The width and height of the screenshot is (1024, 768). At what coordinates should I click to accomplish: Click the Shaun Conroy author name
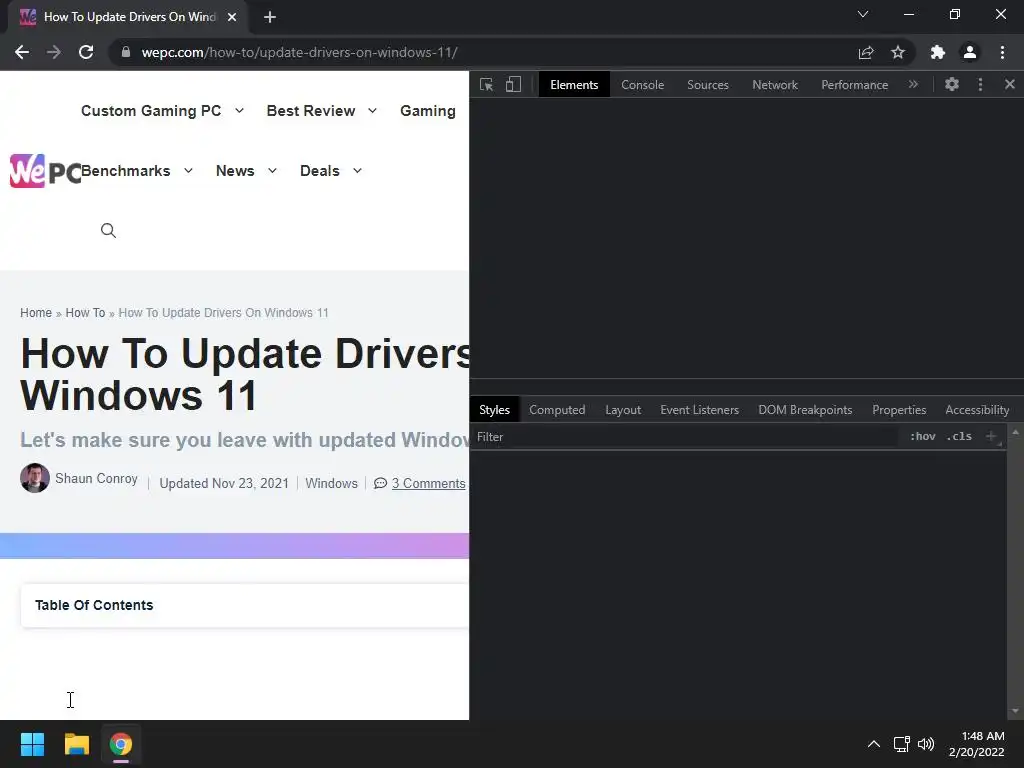pos(96,478)
